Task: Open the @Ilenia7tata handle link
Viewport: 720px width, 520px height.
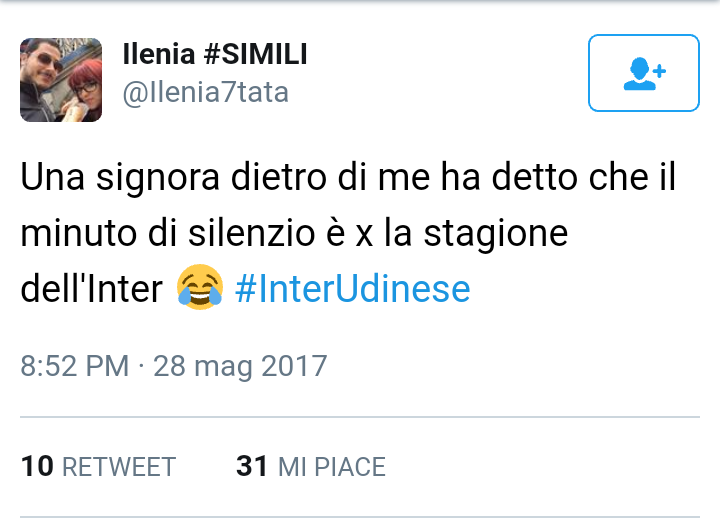Action: click(x=205, y=93)
